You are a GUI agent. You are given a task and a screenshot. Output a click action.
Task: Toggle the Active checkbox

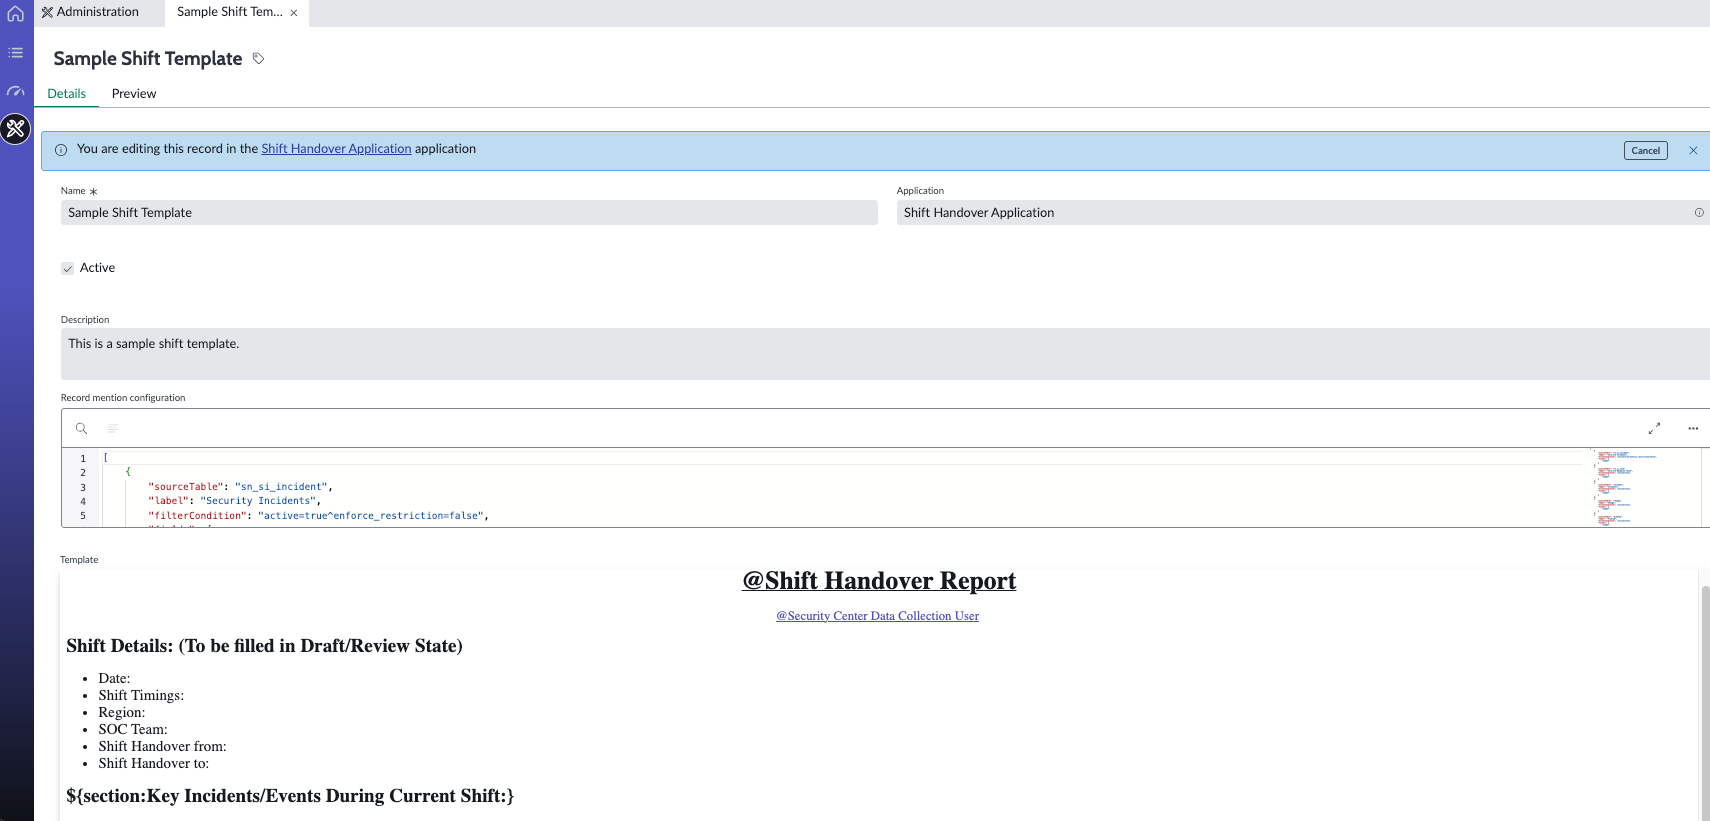click(68, 268)
